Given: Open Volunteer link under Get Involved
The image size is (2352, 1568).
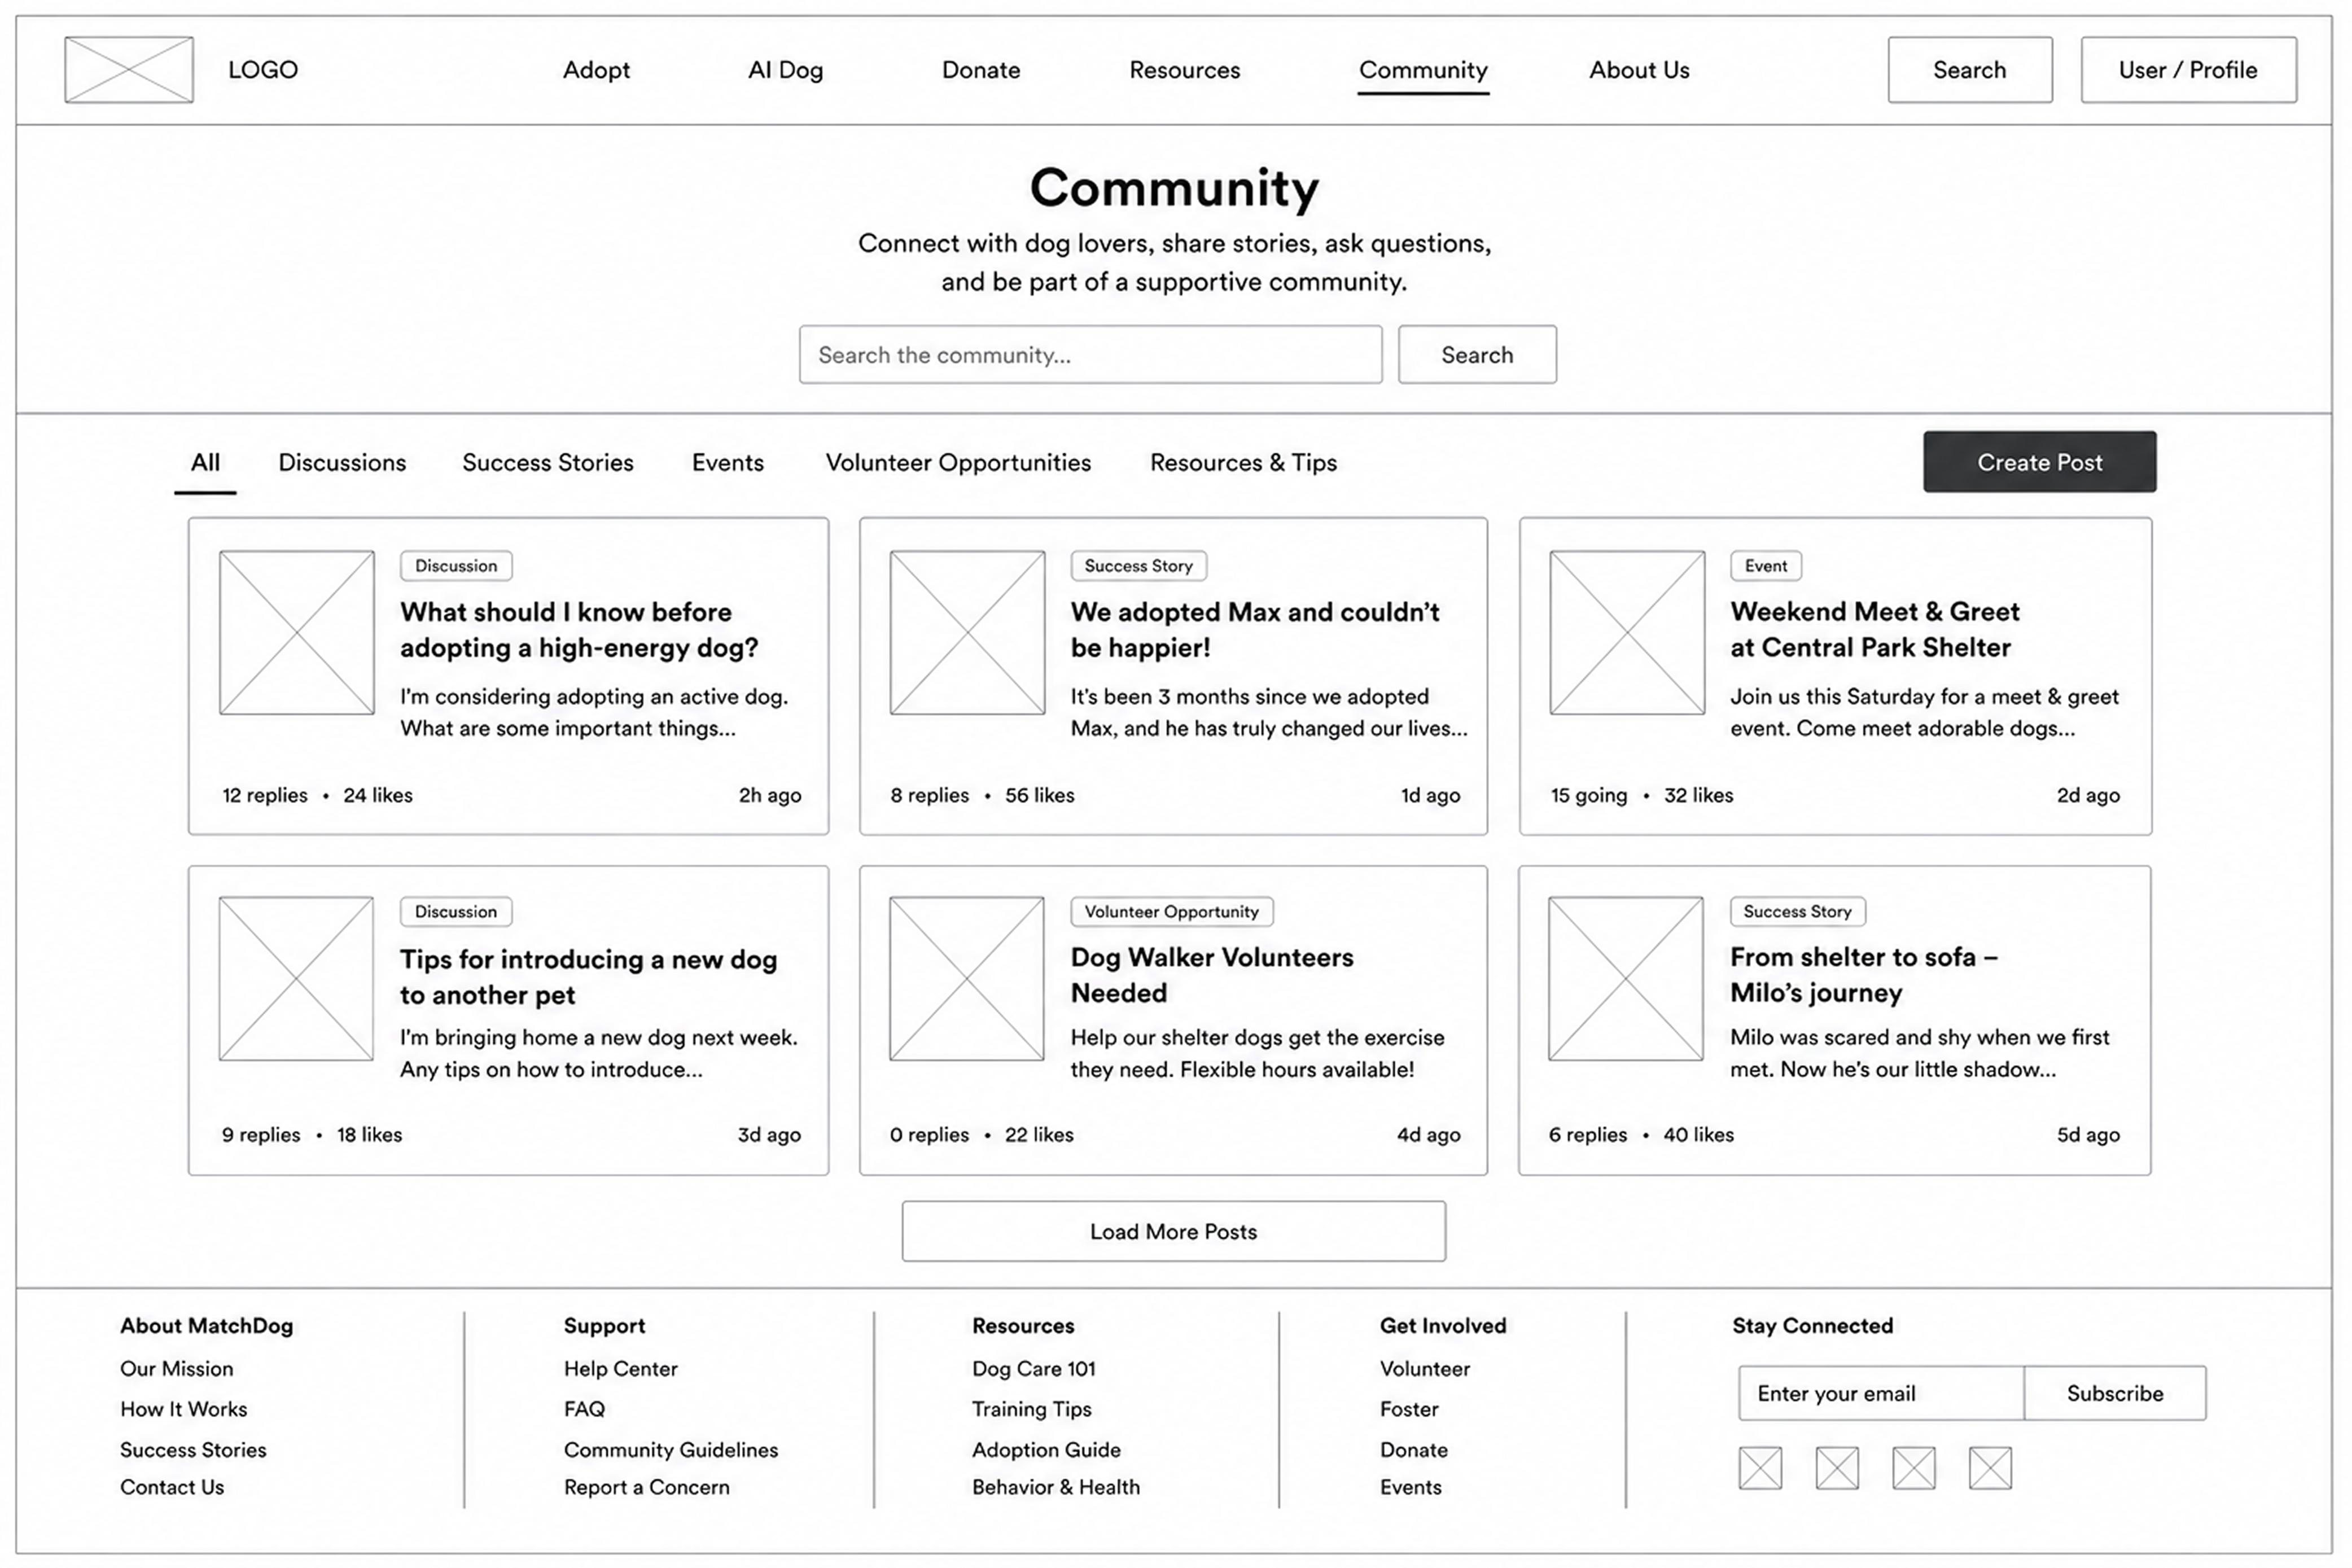Looking at the screenshot, I should (1425, 1369).
